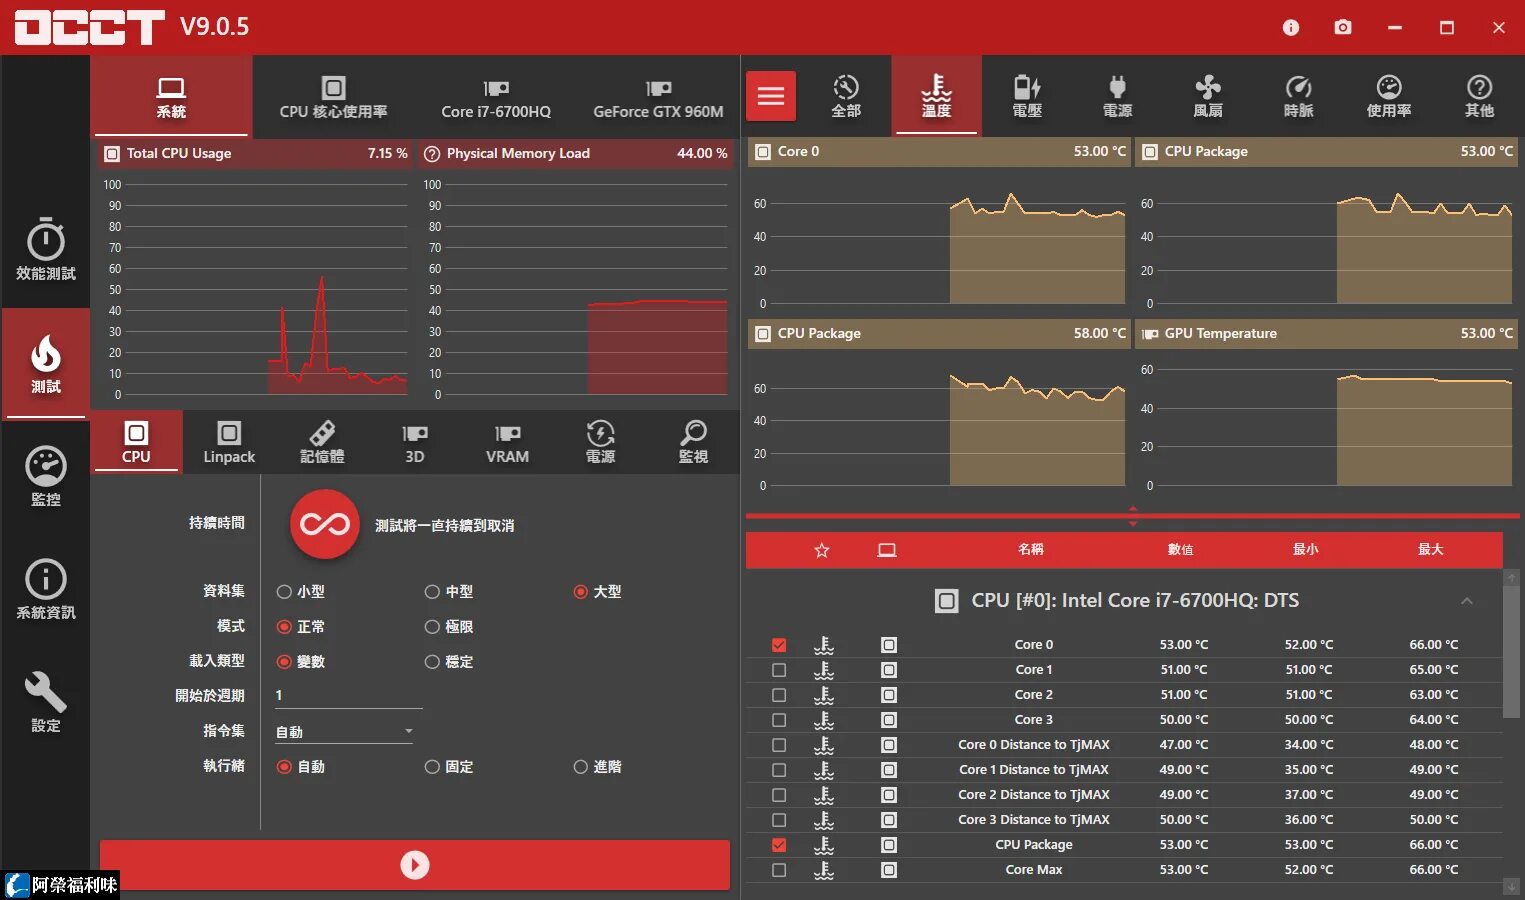Select the VRAM test
Image resolution: width=1525 pixels, height=900 pixels.
tap(507, 441)
